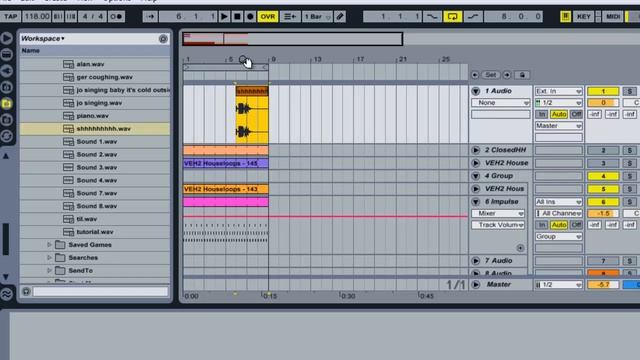Toggle the computer MIDI keyboard icon
This screenshot has height=360, width=640.
[x=565, y=17]
